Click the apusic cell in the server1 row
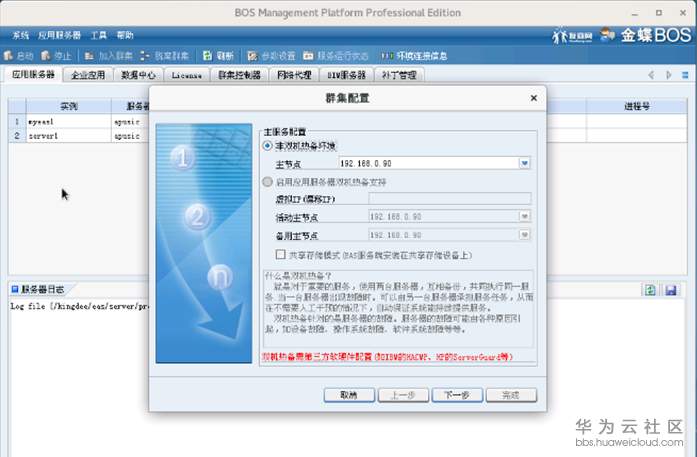This screenshot has height=457, width=697. pyautogui.click(x=130, y=136)
